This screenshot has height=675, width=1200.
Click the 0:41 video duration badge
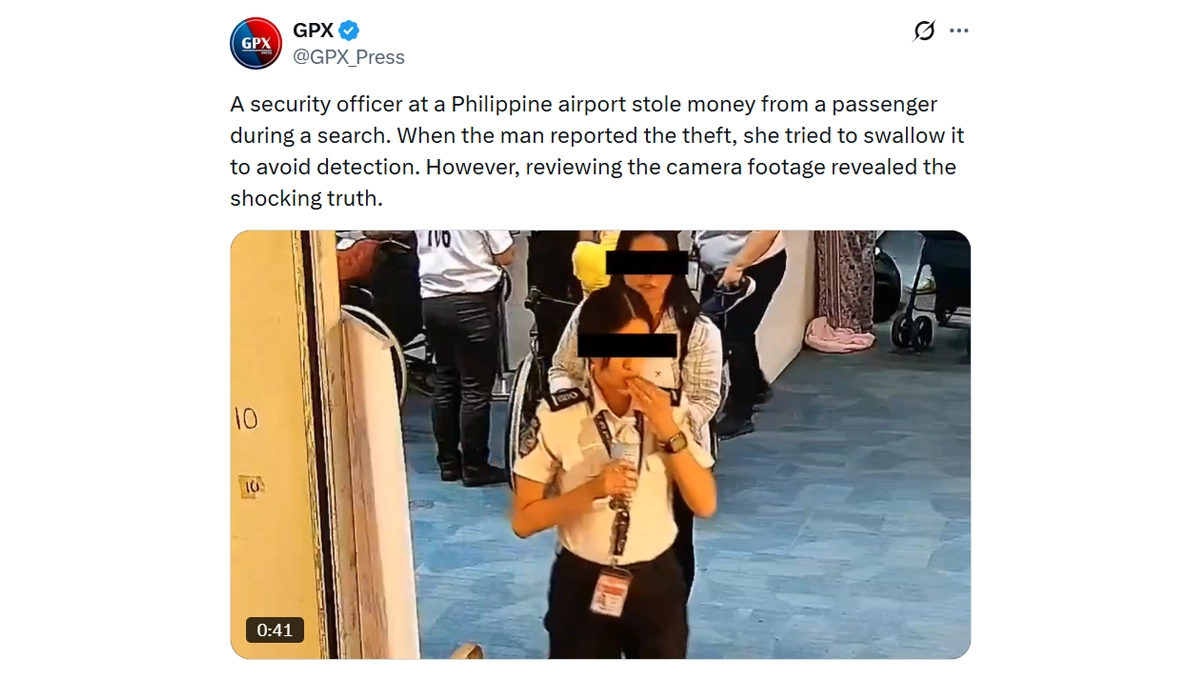pos(275,630)
